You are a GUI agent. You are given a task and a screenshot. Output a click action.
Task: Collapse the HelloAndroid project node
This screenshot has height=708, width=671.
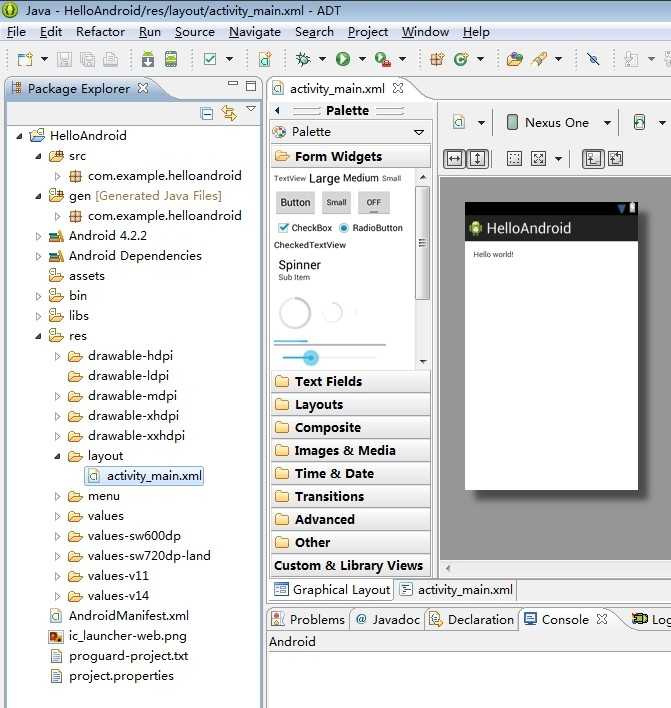tap(19, 136)
